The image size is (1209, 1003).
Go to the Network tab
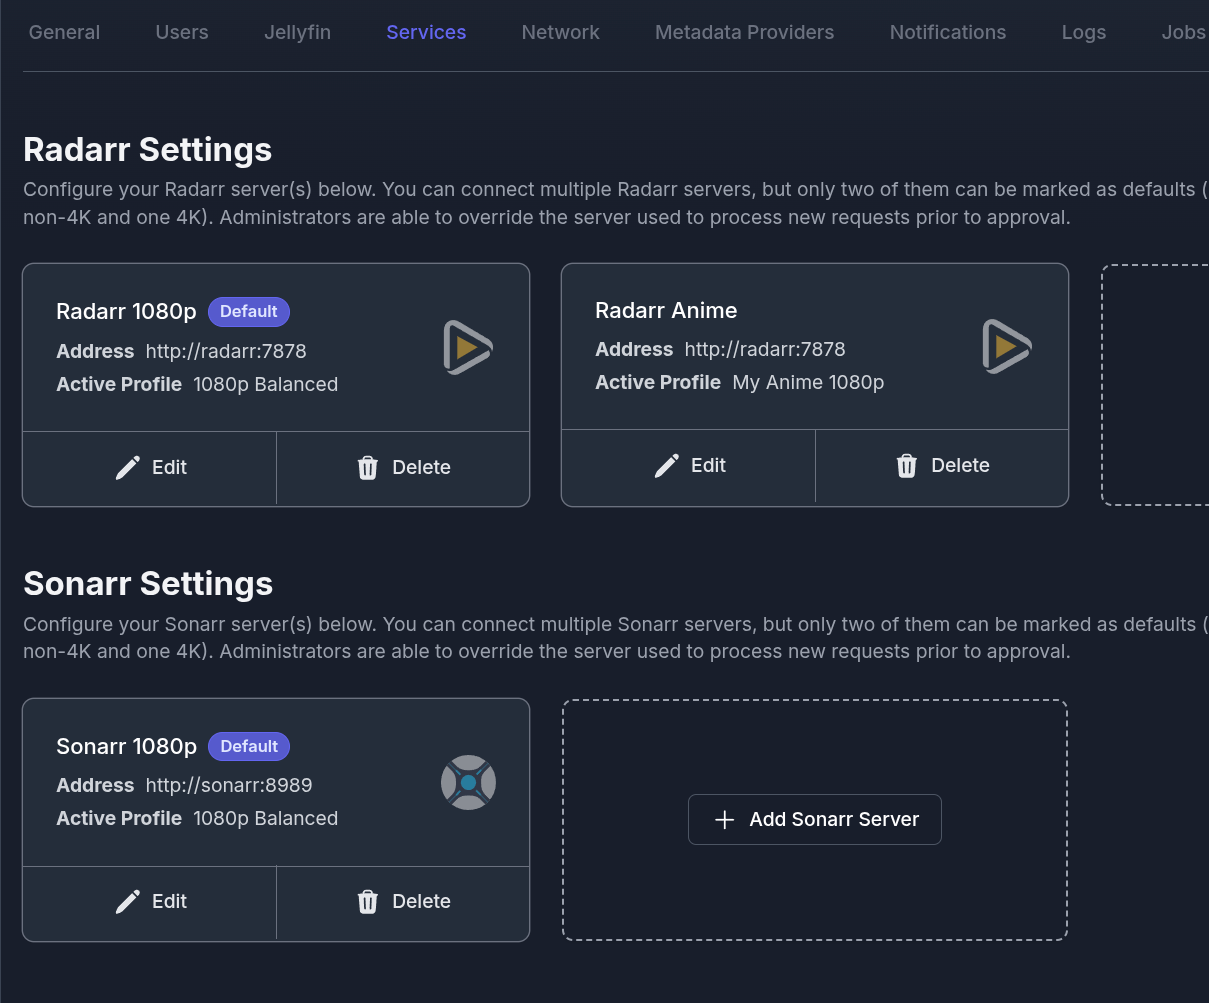[560, 32]
